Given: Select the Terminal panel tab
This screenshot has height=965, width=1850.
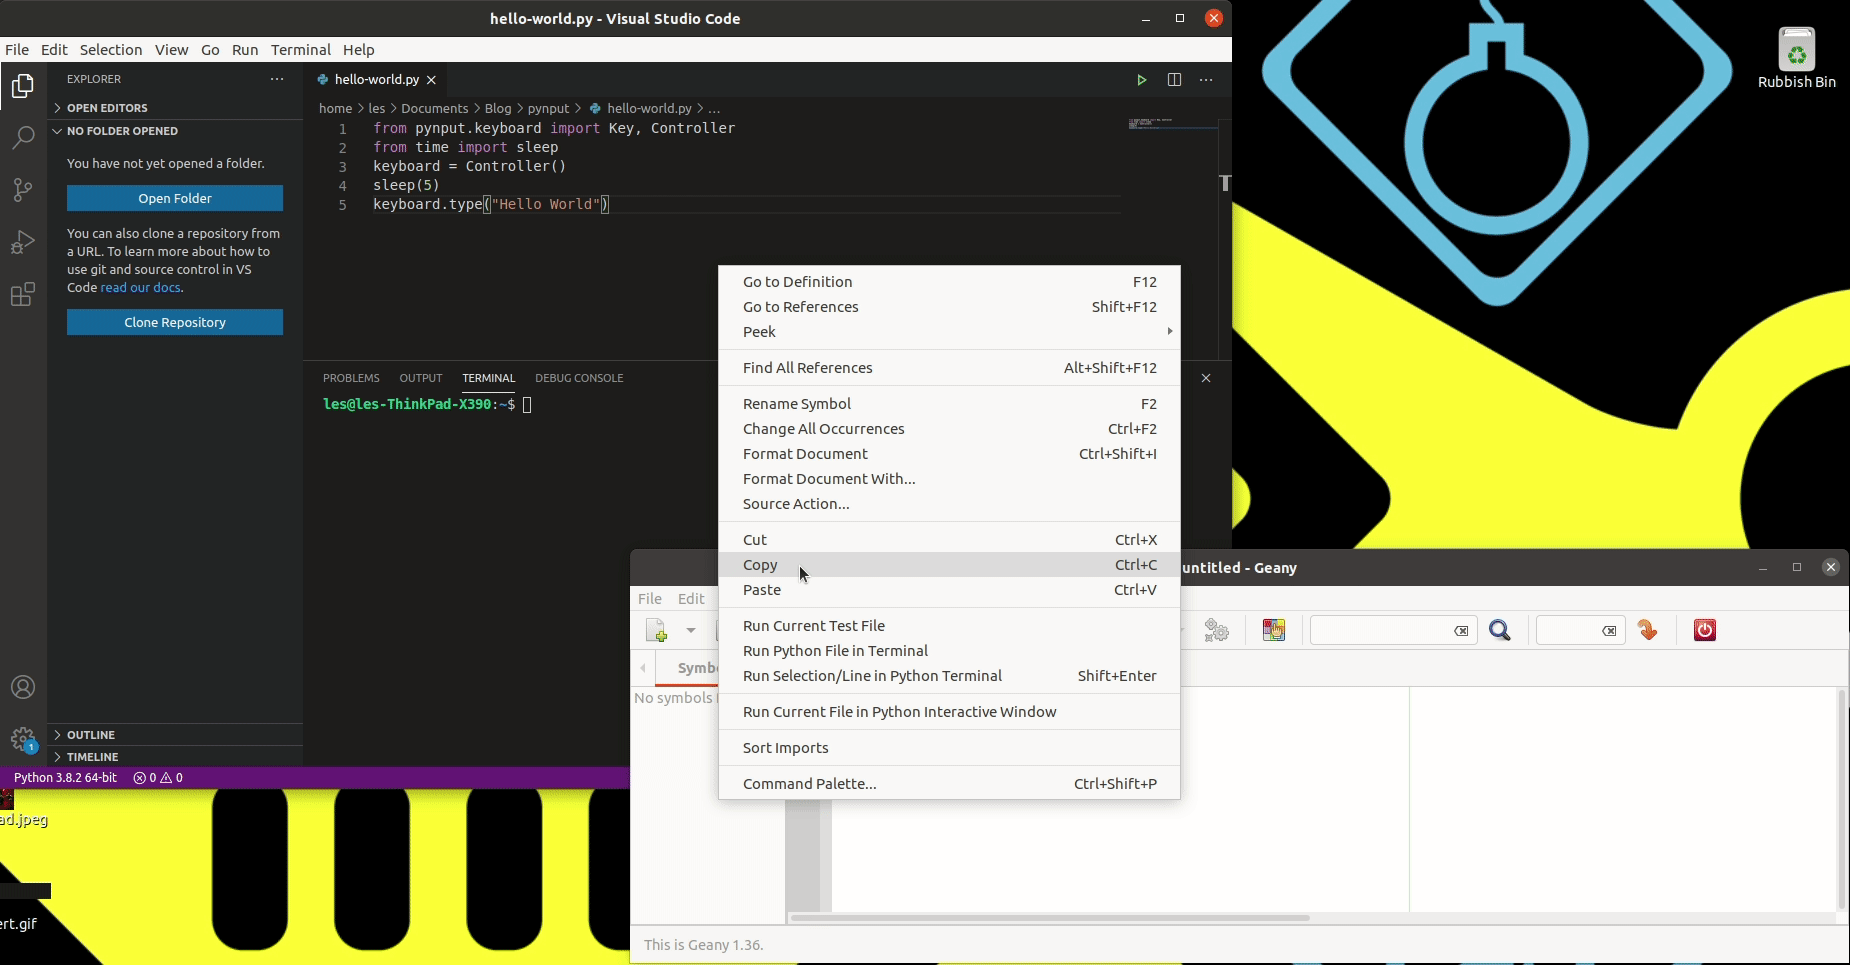Looking at the screenshot, I should tap(488, 378).
